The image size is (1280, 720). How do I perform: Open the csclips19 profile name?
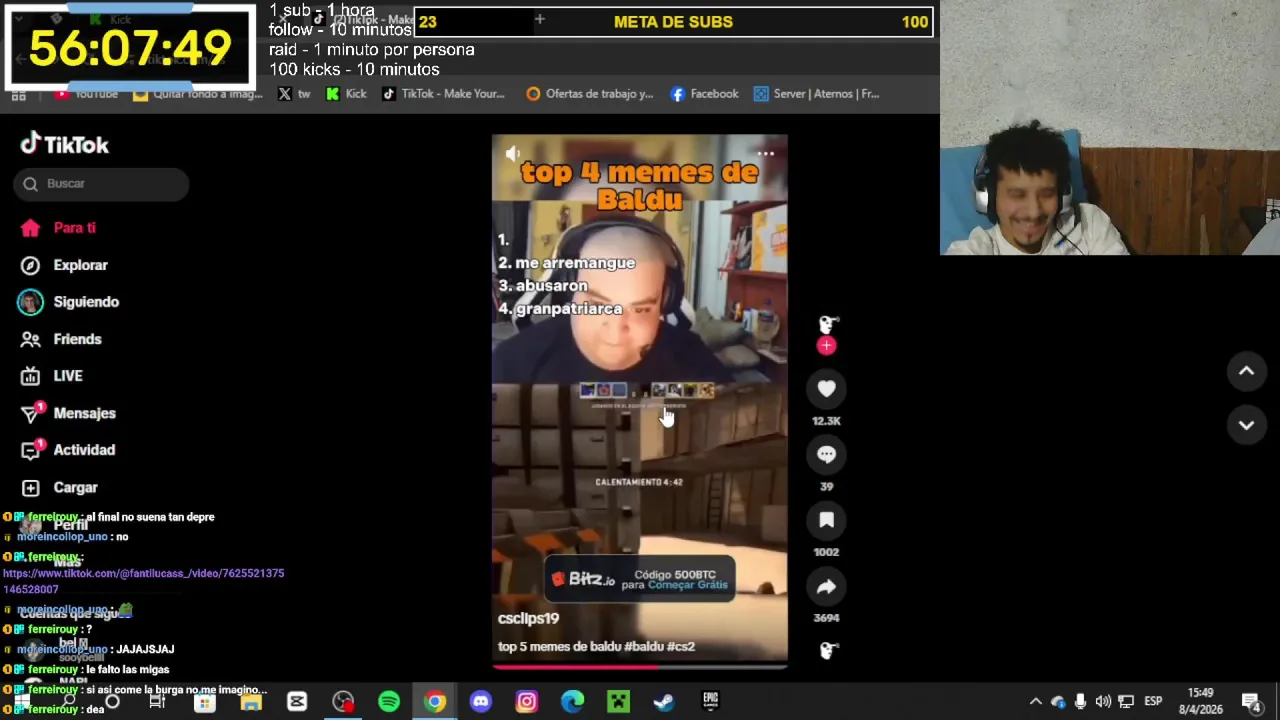point(528,619)
